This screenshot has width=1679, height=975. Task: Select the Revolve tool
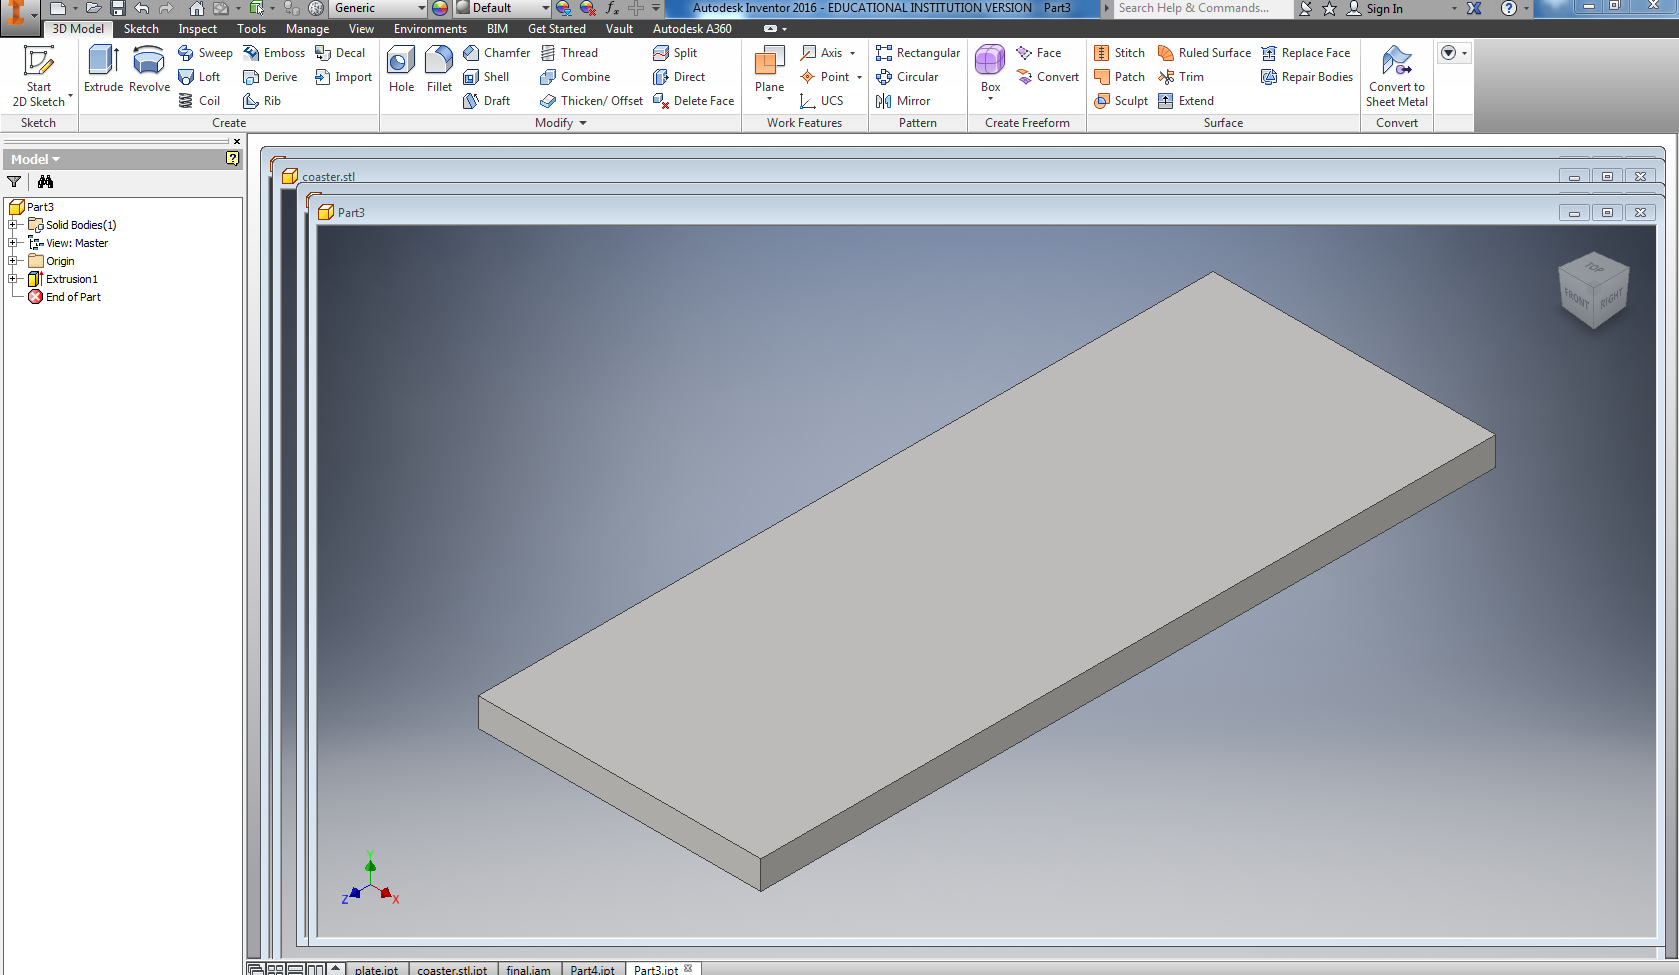pos(149,69)
